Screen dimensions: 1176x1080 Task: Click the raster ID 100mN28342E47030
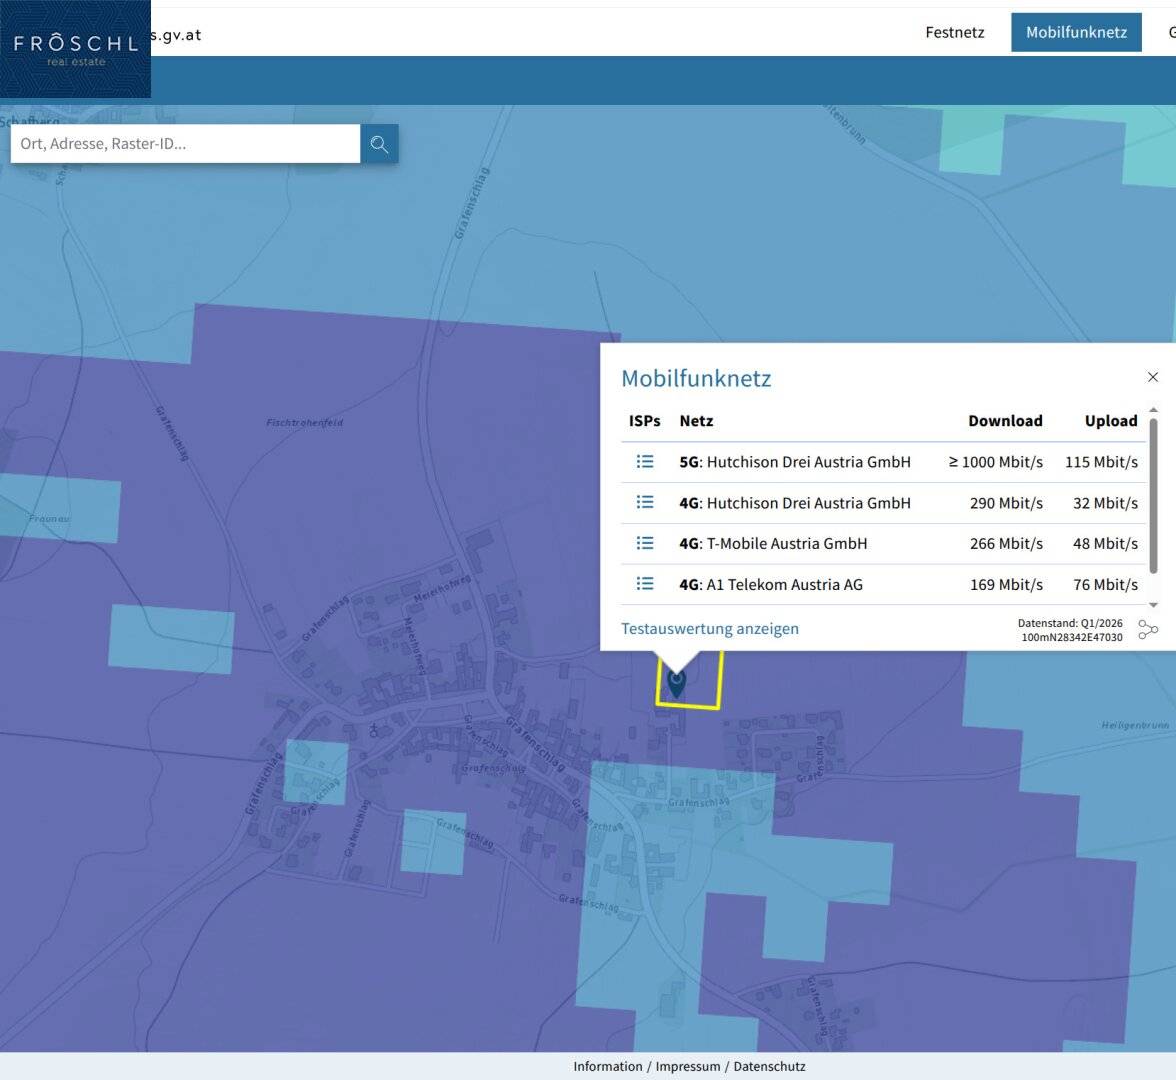click(1072, 638)
